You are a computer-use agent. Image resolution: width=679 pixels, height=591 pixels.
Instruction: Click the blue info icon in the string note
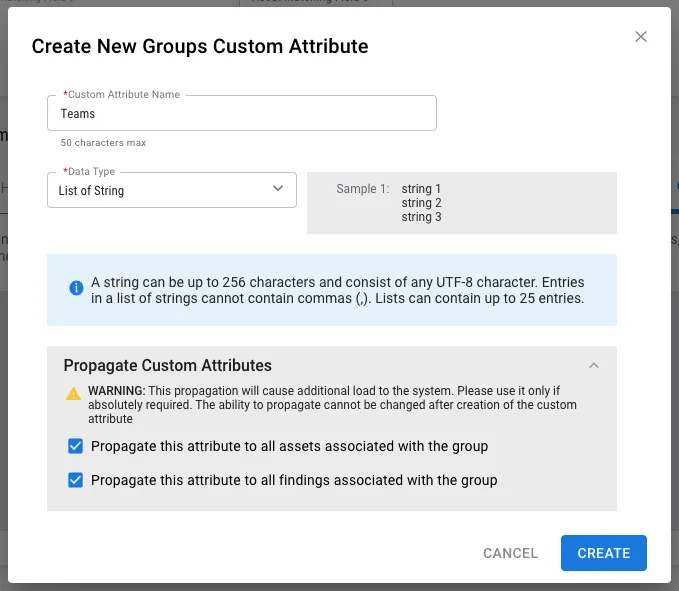tap(76, 287)
